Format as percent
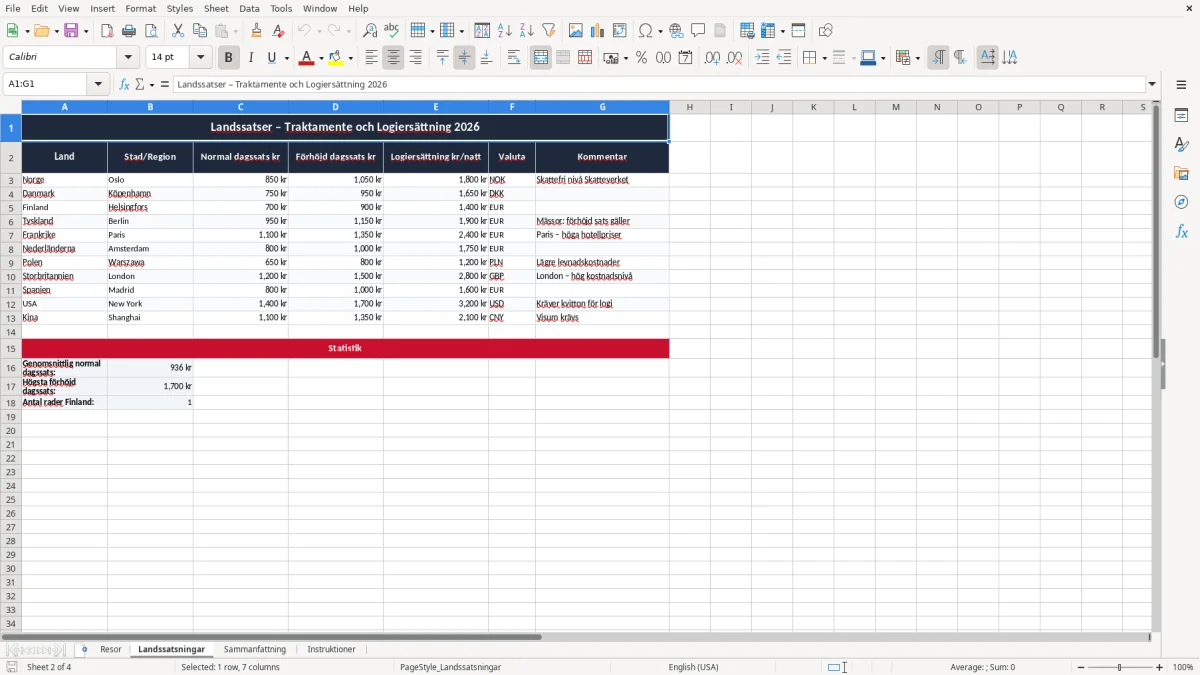The height and width of the screenshot is (675, 1200). [x=642, y=58]
